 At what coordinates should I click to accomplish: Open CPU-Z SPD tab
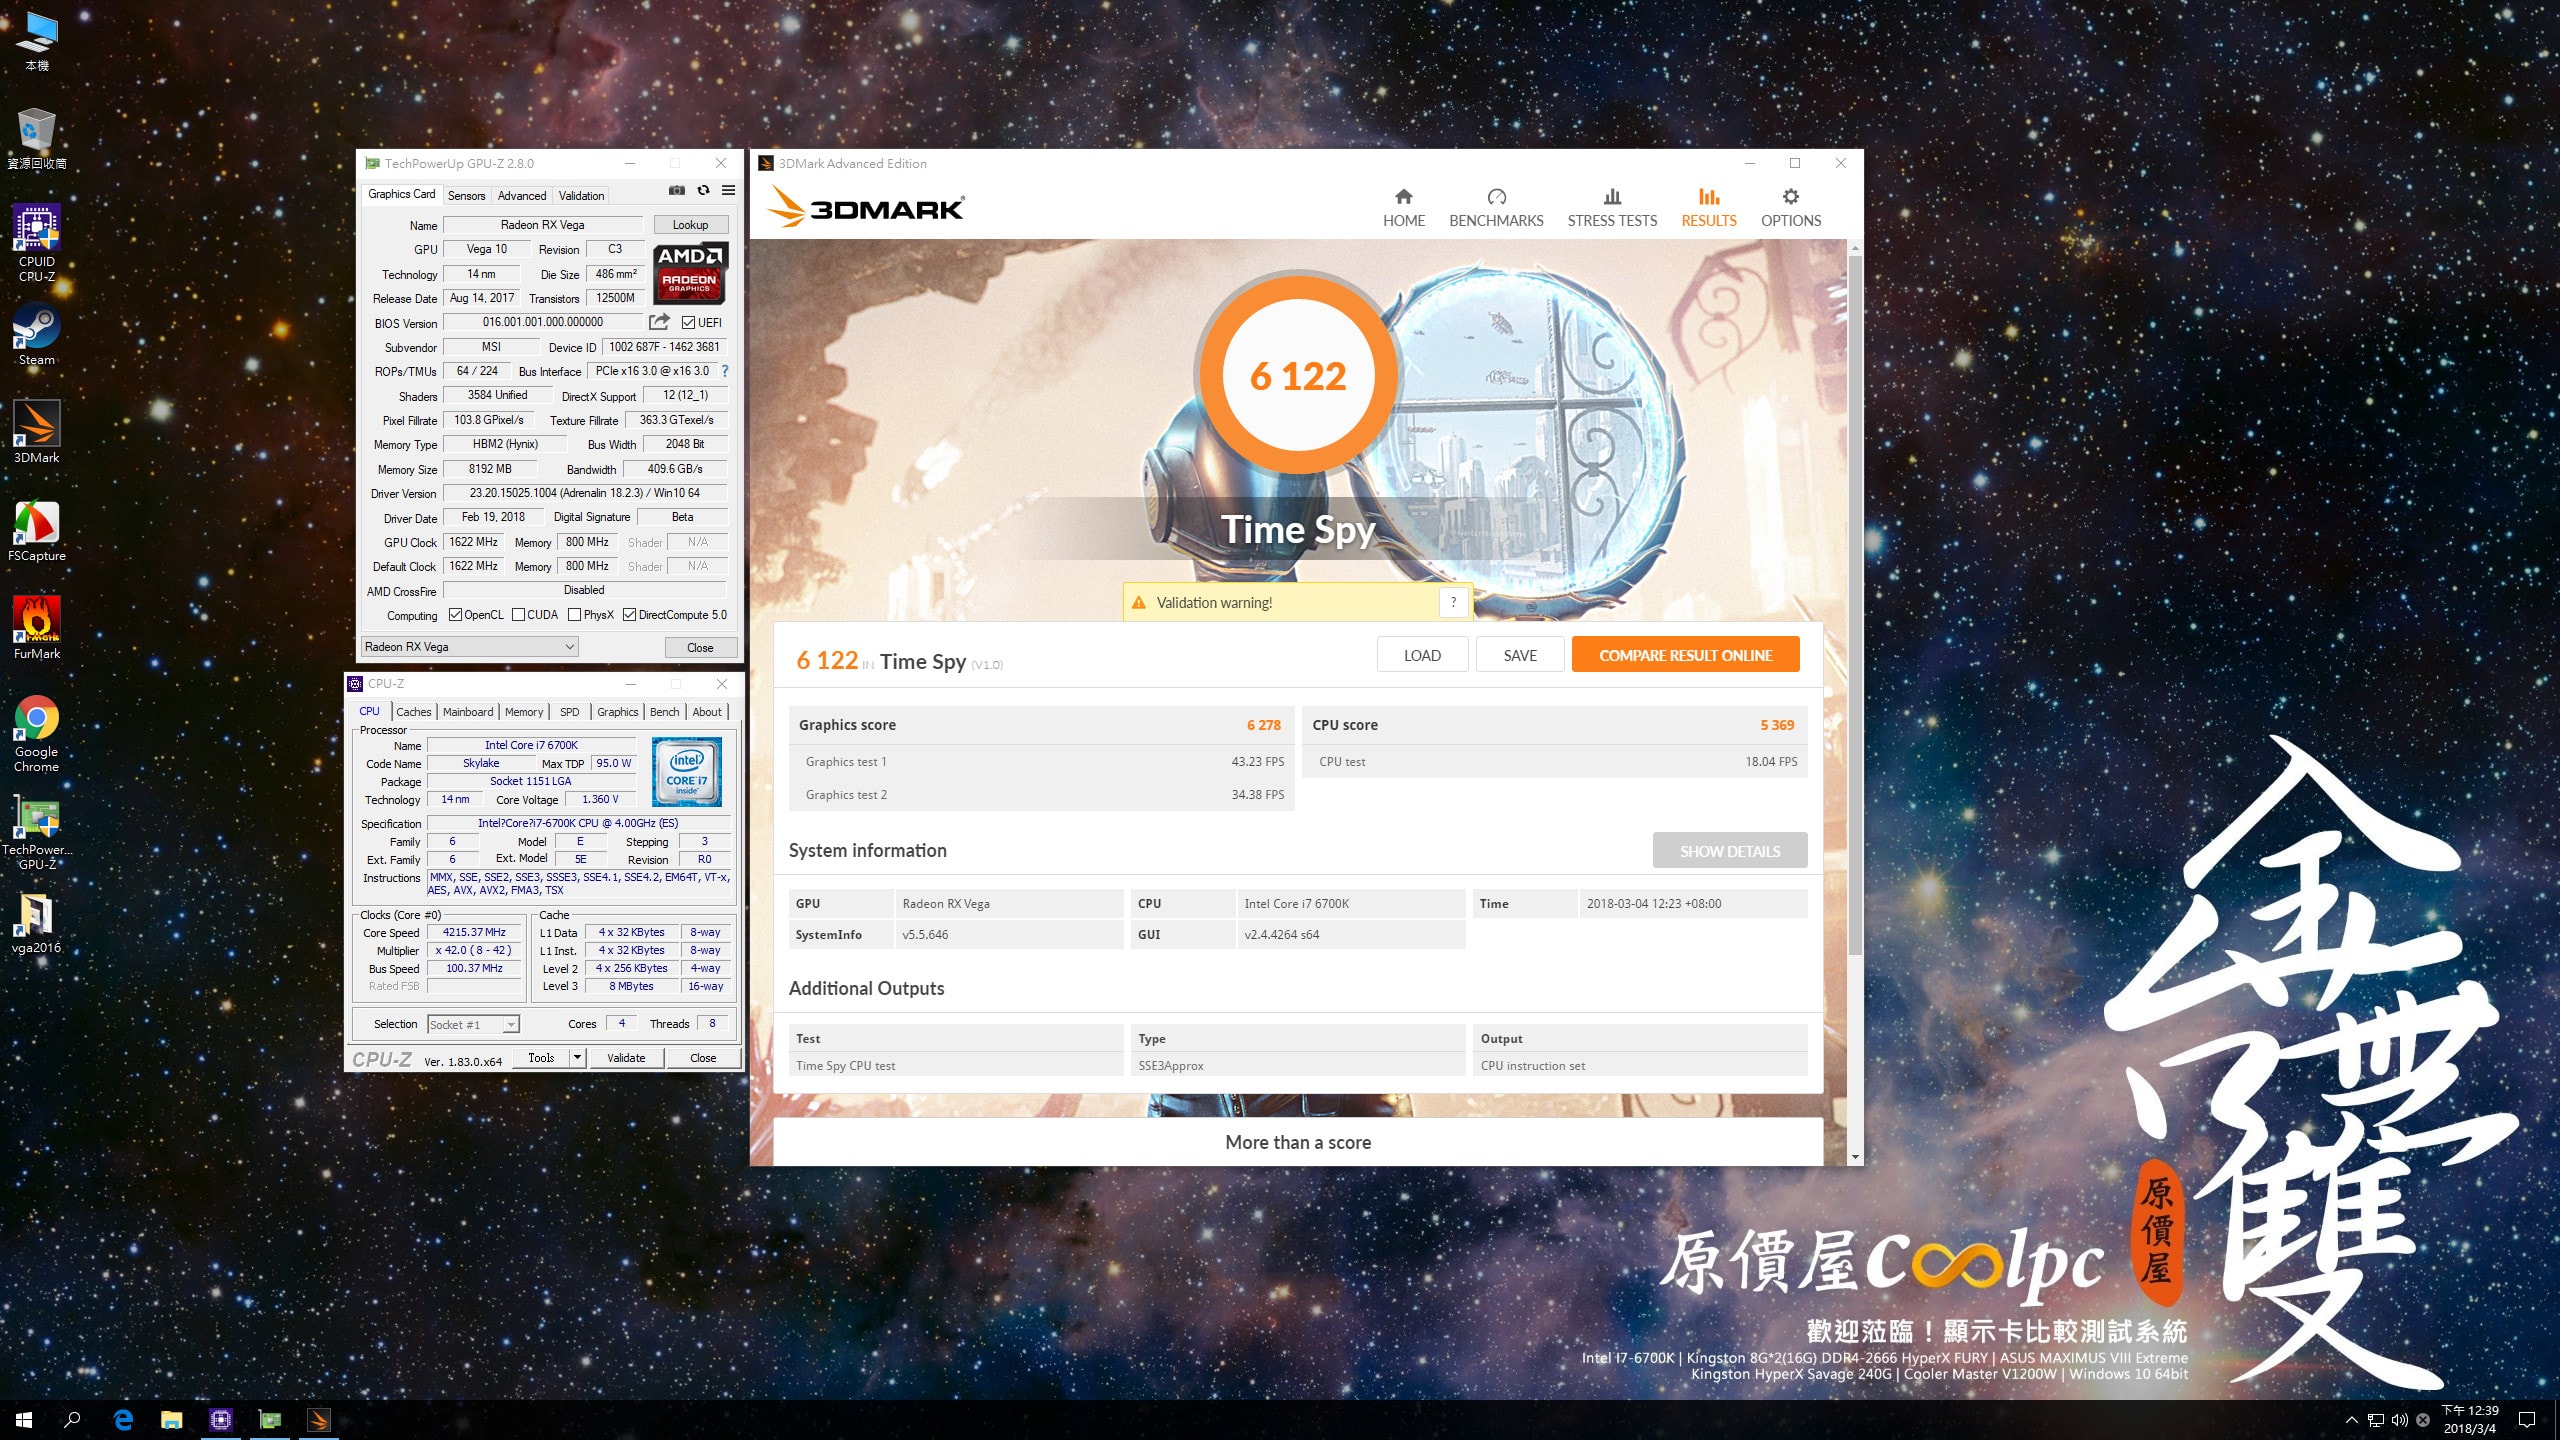click(569, 712)
